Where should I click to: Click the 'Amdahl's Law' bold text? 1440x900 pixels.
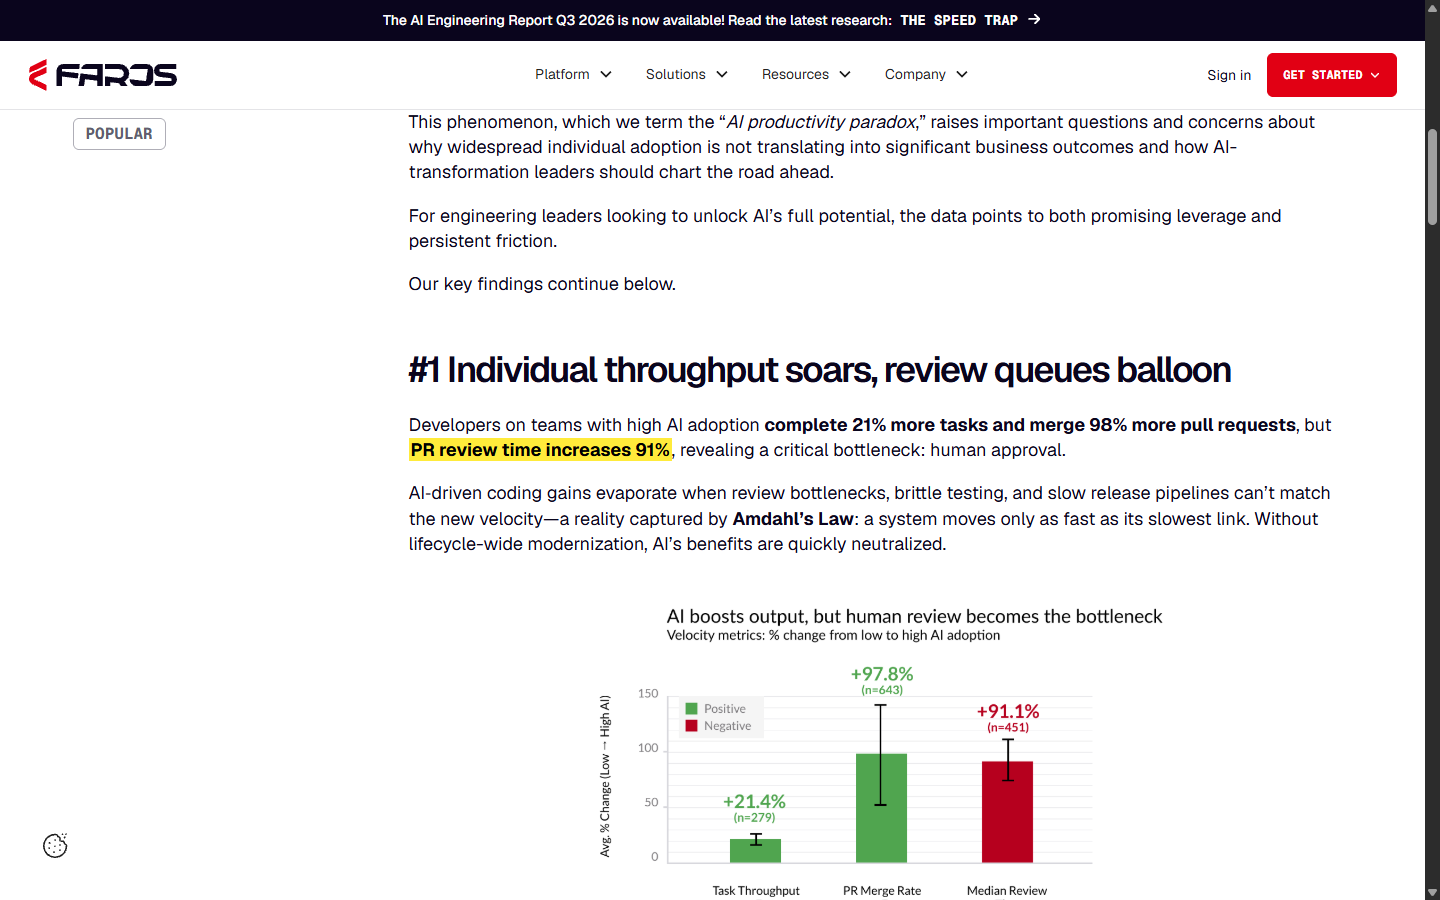tap(793, 519)
